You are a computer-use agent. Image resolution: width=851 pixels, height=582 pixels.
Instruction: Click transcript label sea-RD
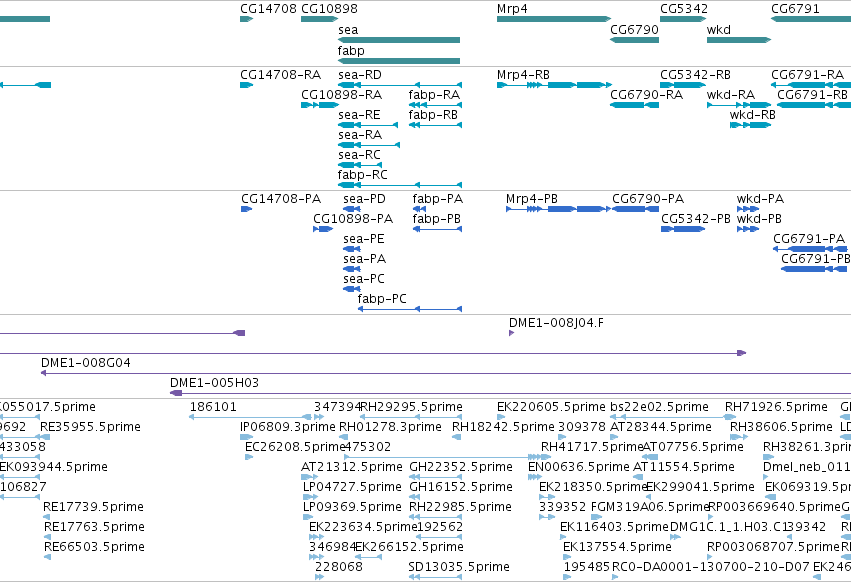tap(359, 75)
